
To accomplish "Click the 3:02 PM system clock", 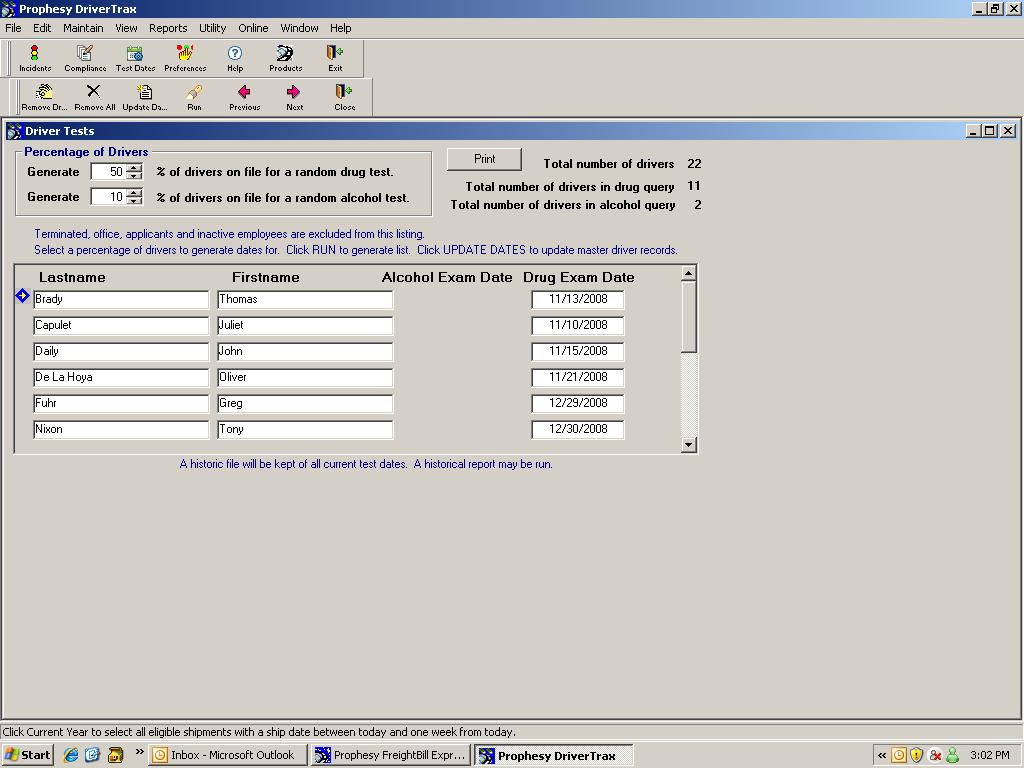I will 989,755.
